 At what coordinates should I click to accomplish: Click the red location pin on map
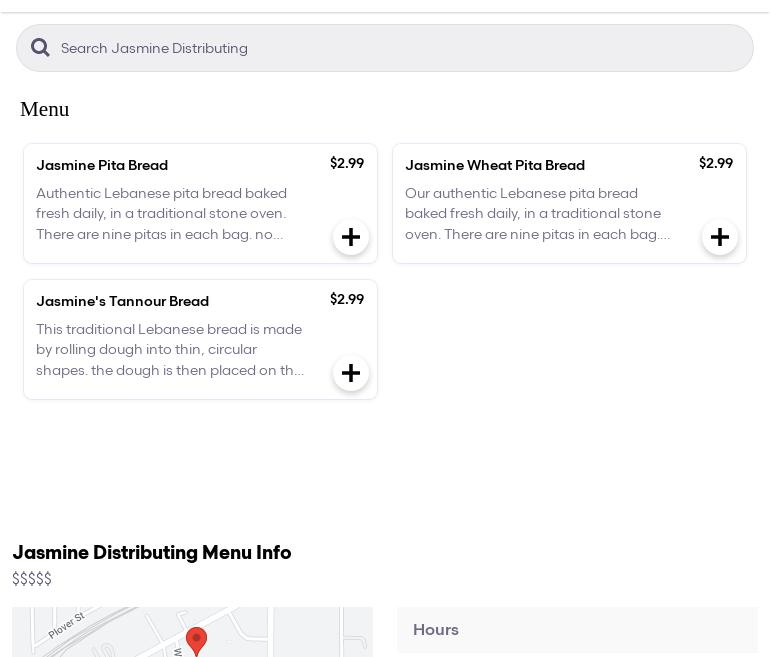[196, 640]
